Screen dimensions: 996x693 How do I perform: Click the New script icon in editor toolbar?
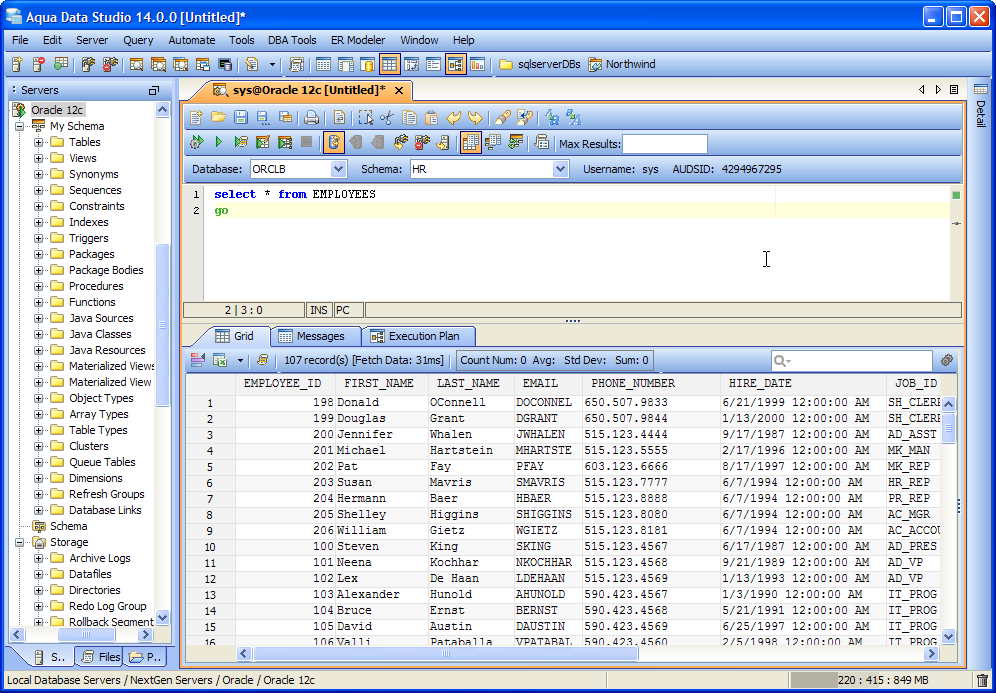(196, 118)
